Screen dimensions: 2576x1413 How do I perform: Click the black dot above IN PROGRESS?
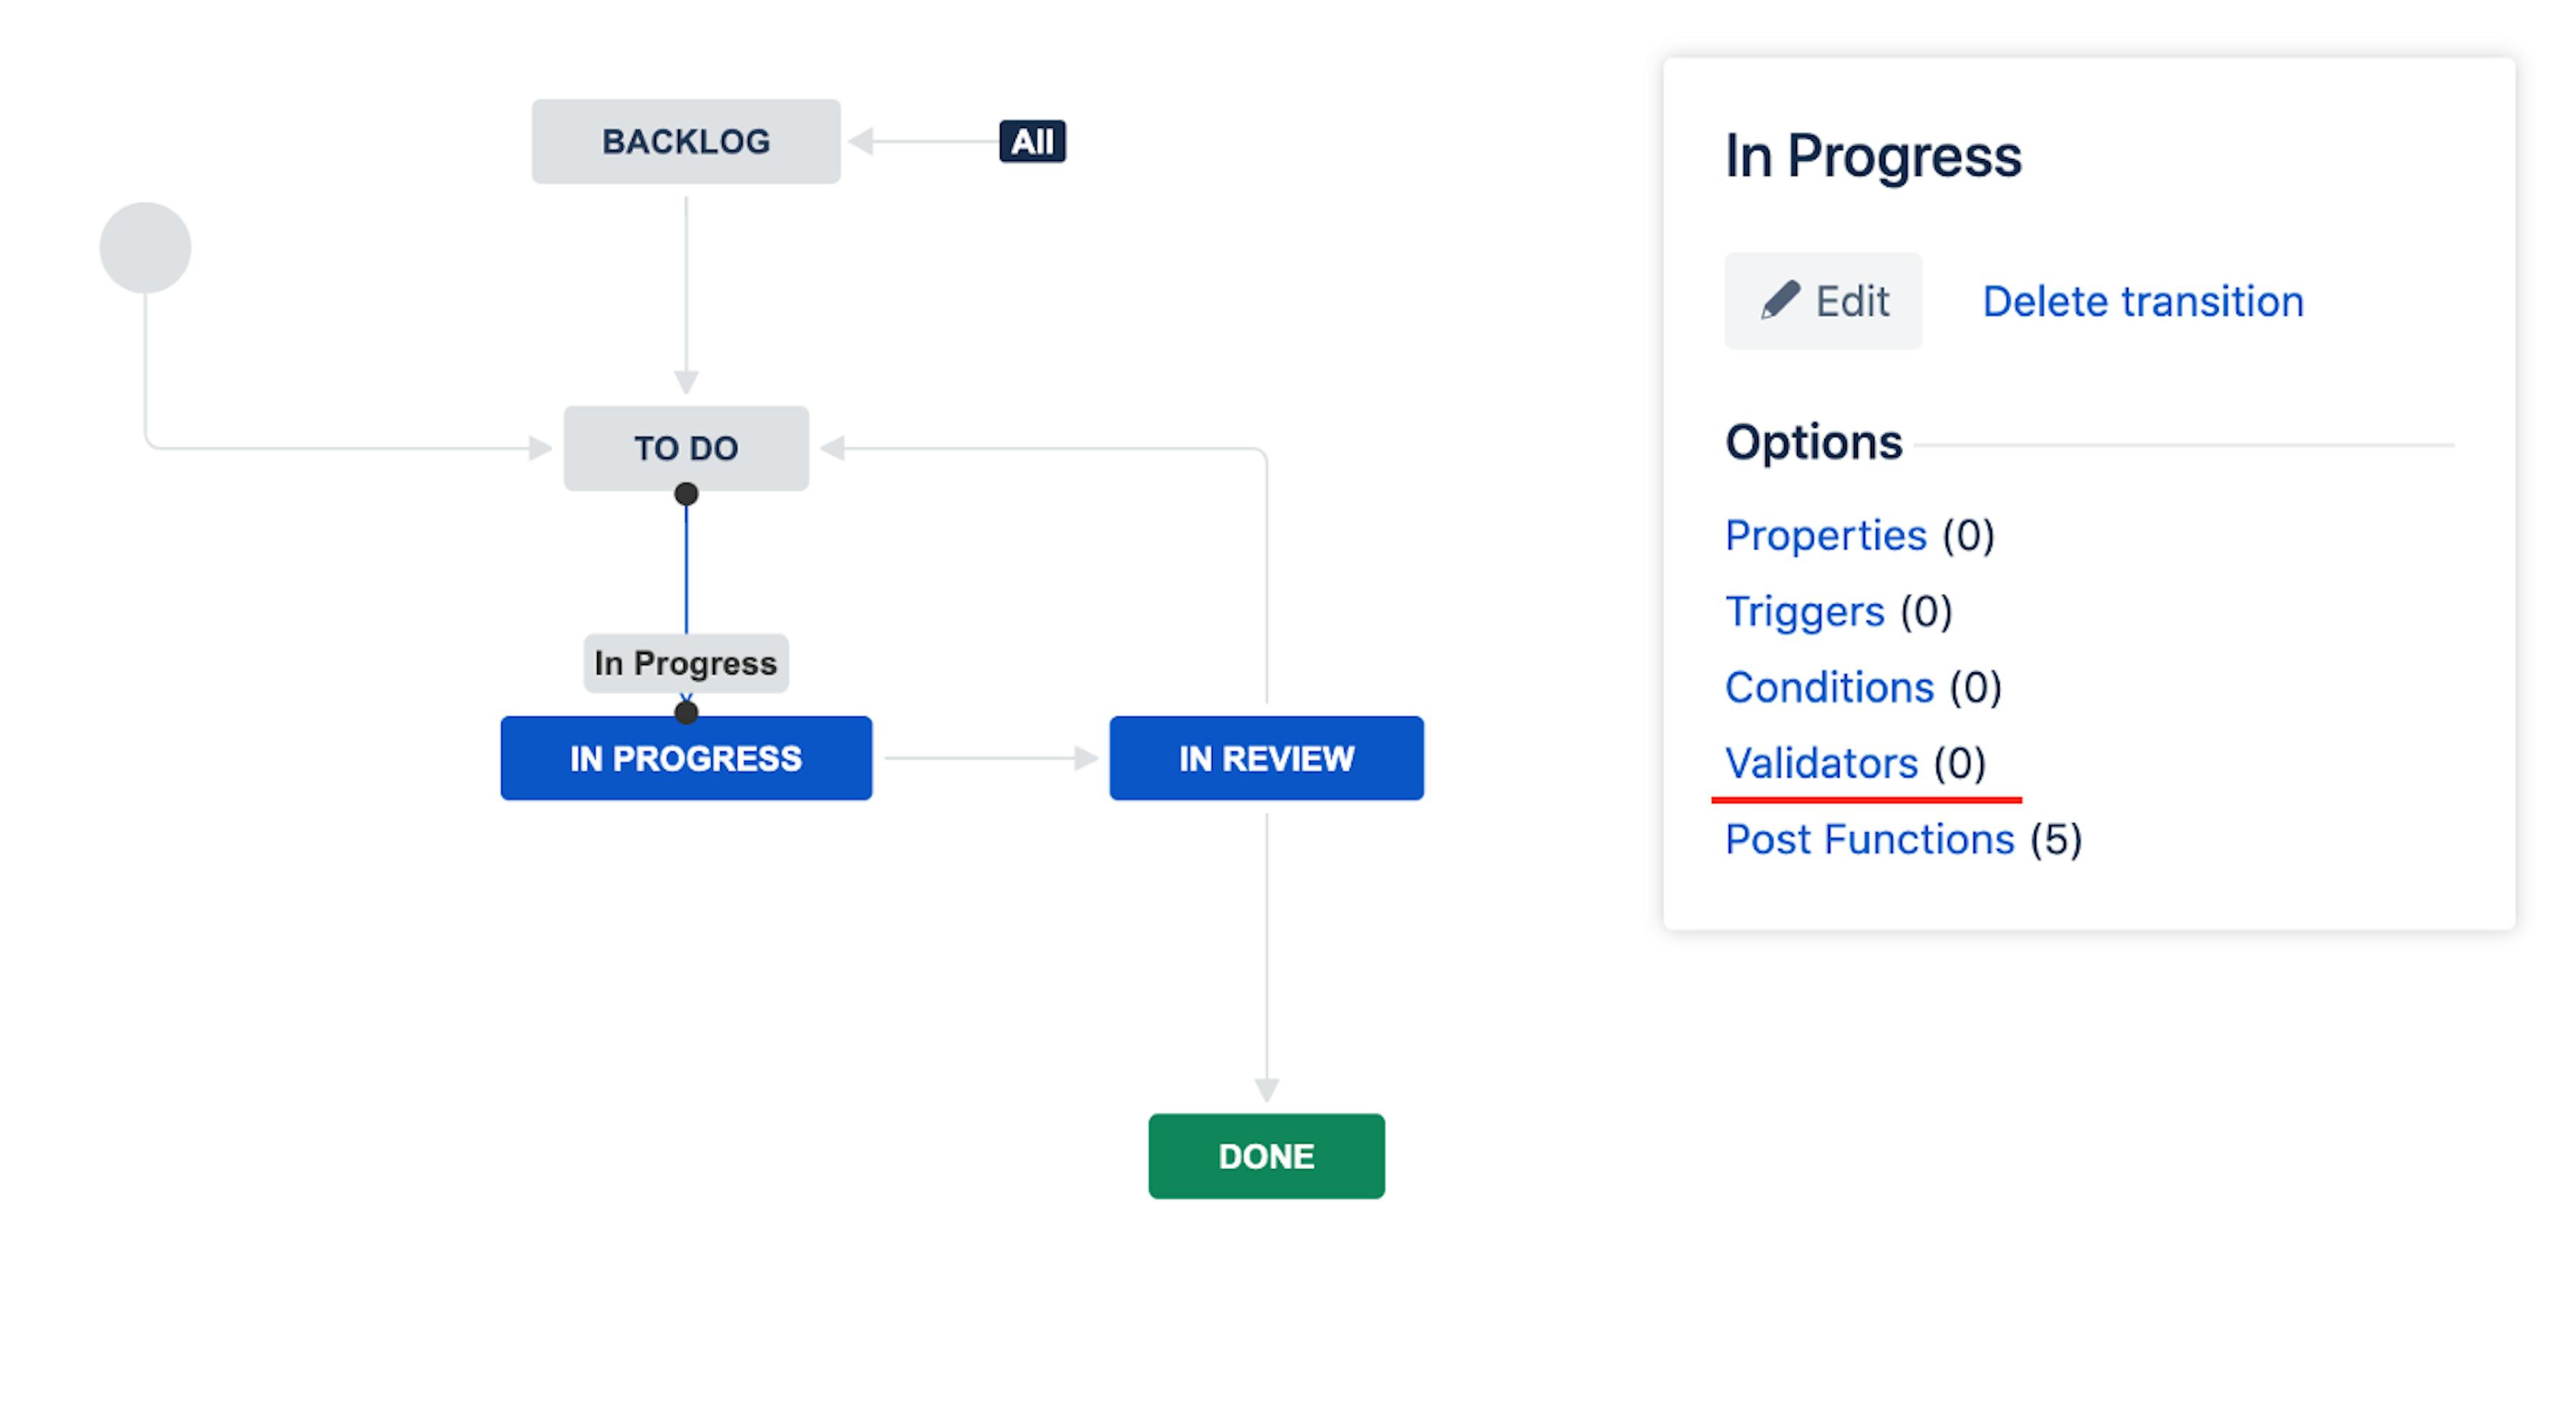[686, 712]
